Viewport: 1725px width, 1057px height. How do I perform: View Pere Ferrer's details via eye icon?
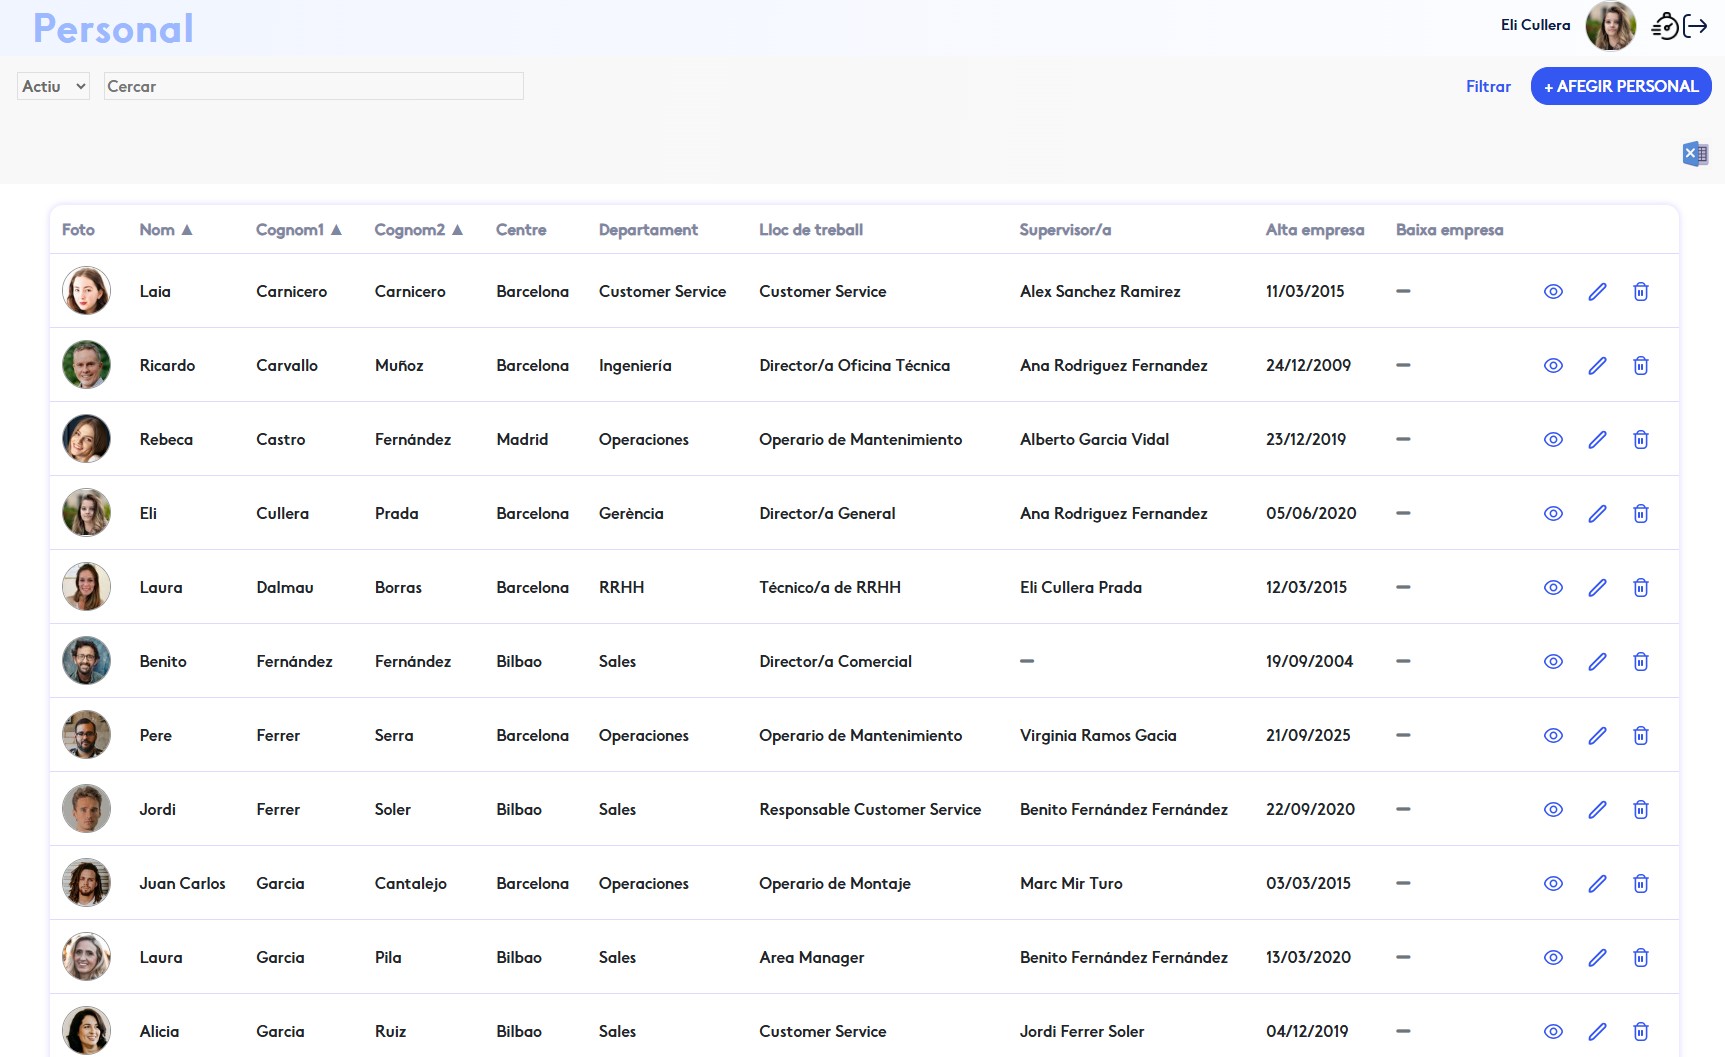tap(1553, 736)
